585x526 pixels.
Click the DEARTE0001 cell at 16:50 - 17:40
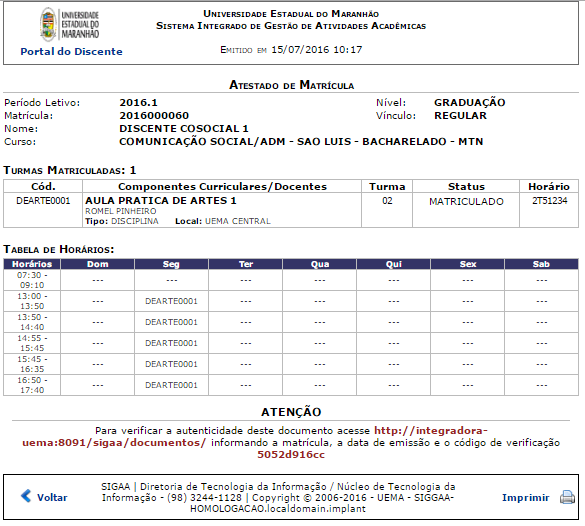coord(171,385)
